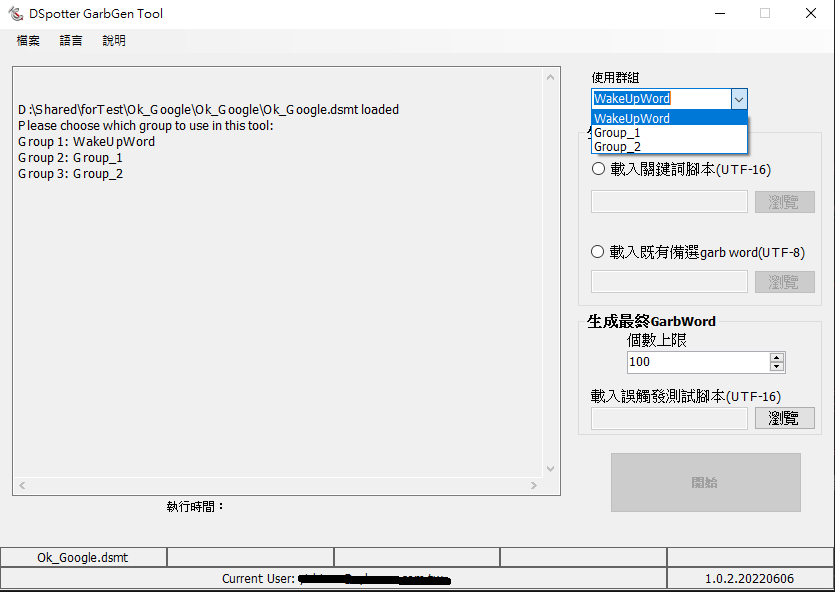Collapse the 使用群組 dropdown arrow
Screen dimensions: 835x592
click(x=738, y=99)
